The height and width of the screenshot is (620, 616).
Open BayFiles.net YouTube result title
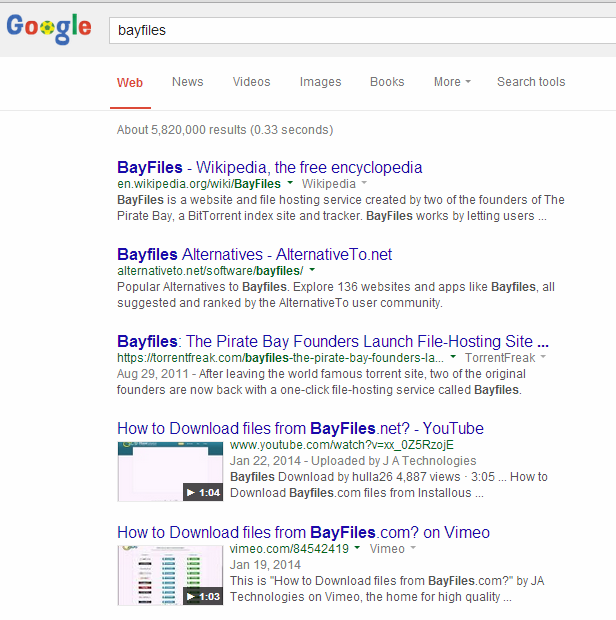(x=300, y=428)
